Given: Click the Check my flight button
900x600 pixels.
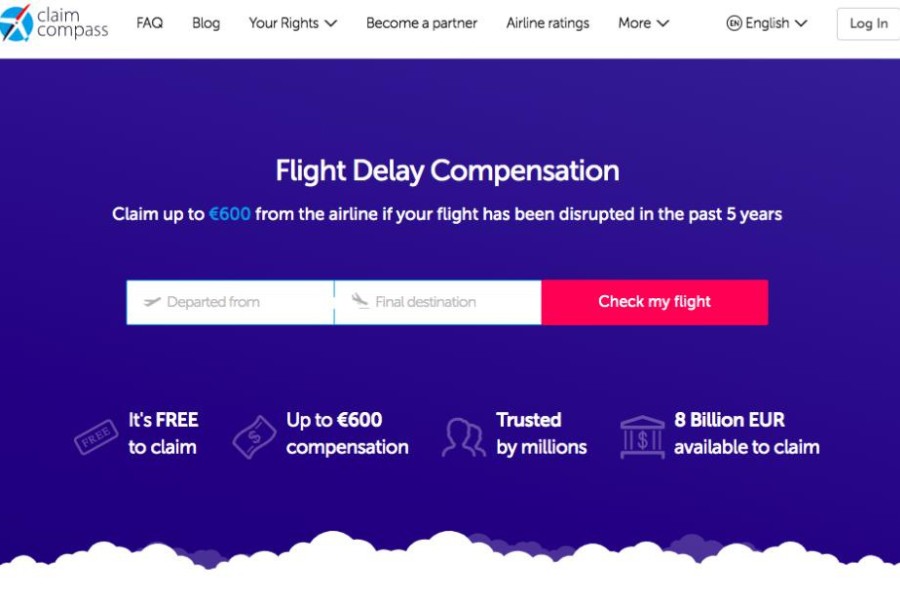Looking at the screenshot, I should click(655, 301).
